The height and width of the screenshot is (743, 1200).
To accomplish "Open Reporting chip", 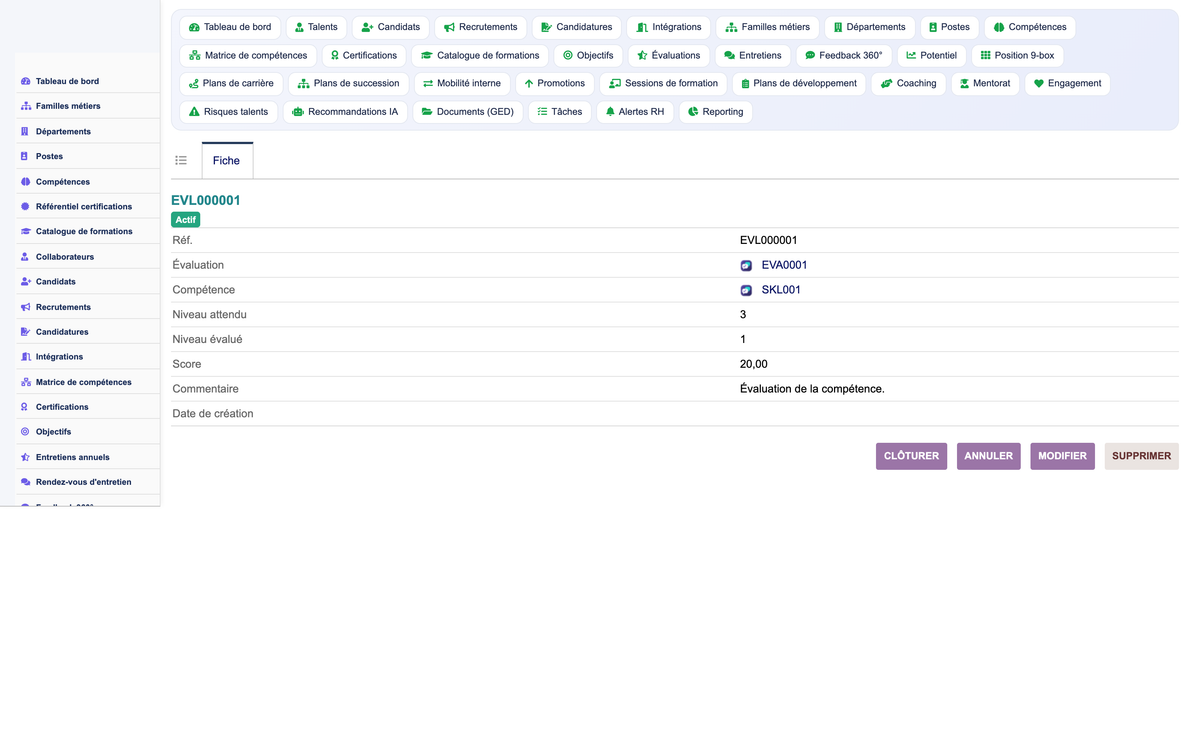I will coord(716,111).
